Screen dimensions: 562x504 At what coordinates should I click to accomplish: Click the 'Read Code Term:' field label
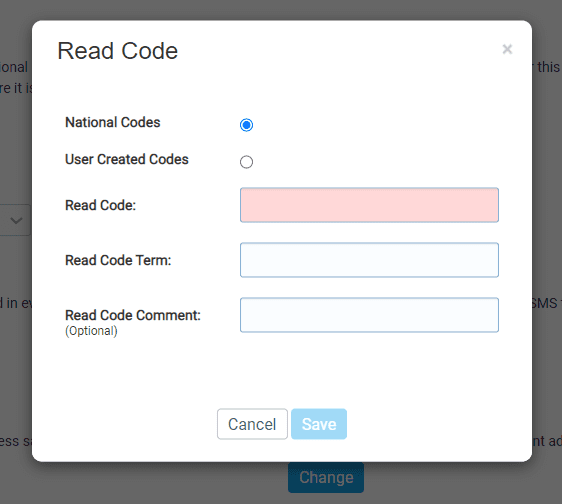(118, 260)
